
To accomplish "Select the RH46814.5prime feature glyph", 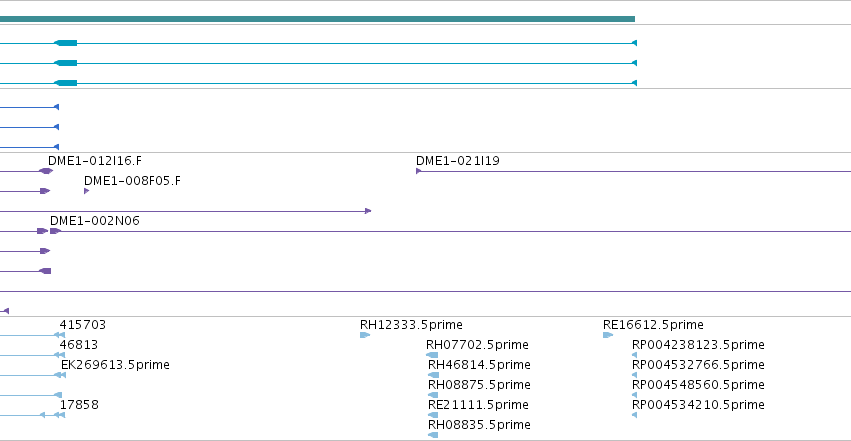I will pos(433,375).
